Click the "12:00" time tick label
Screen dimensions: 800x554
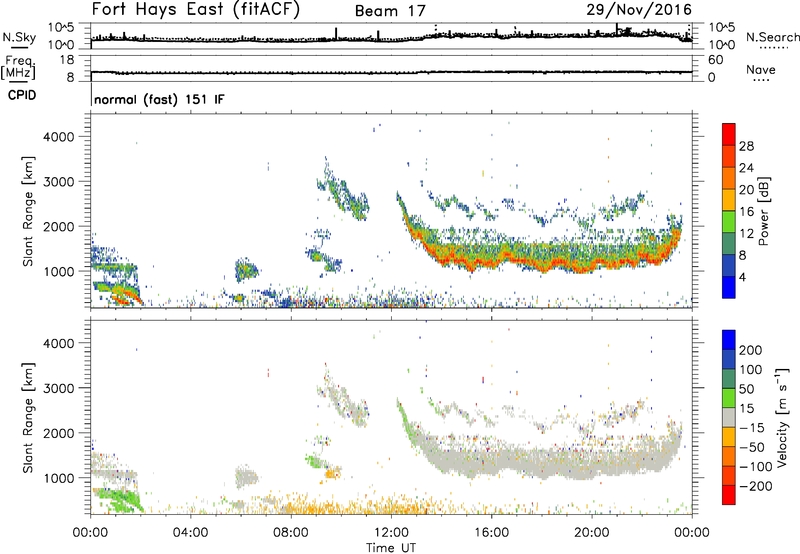pyautogui.click(x=391, y=533)
